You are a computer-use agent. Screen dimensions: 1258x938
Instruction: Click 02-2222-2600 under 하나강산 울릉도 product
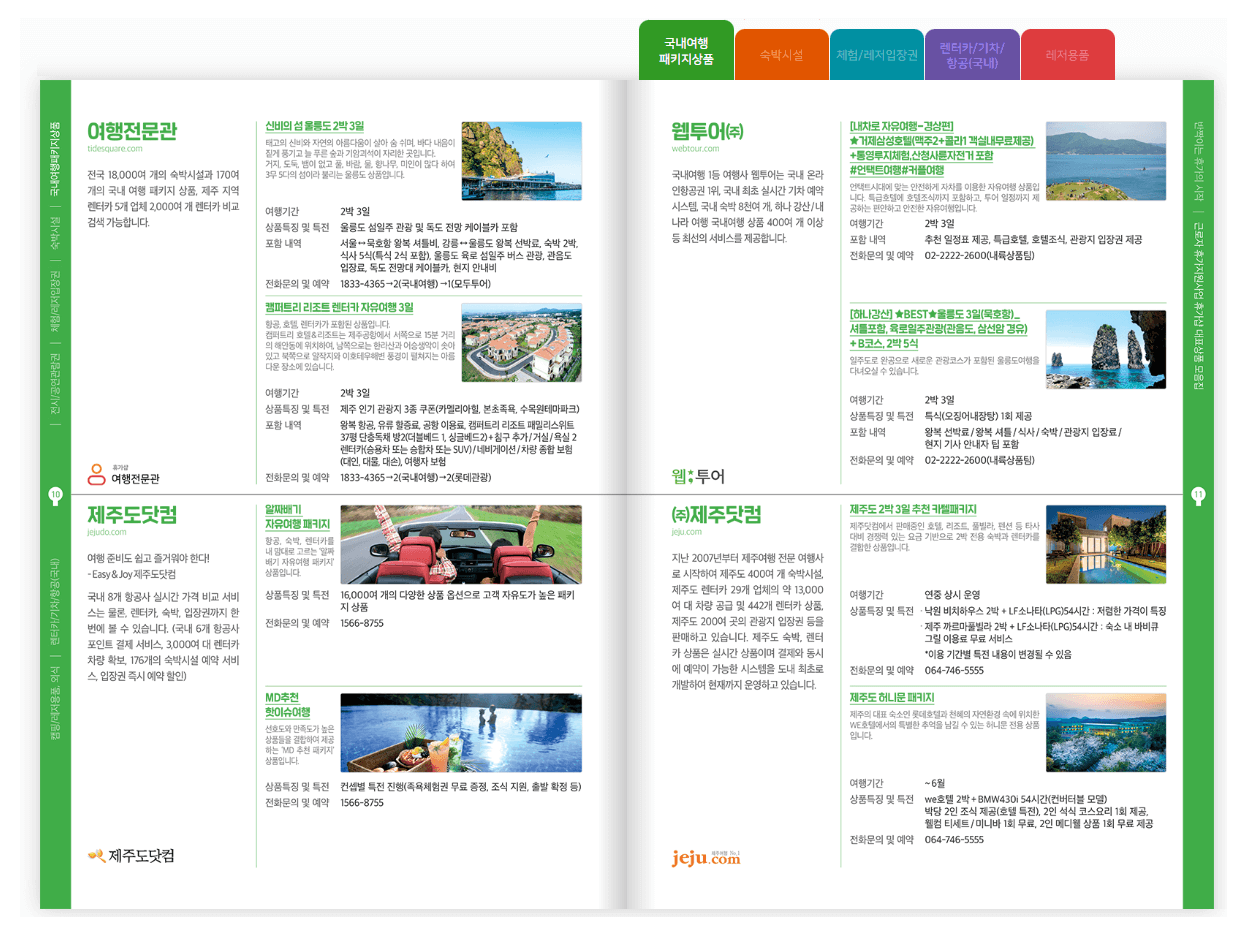pos(979,459)
